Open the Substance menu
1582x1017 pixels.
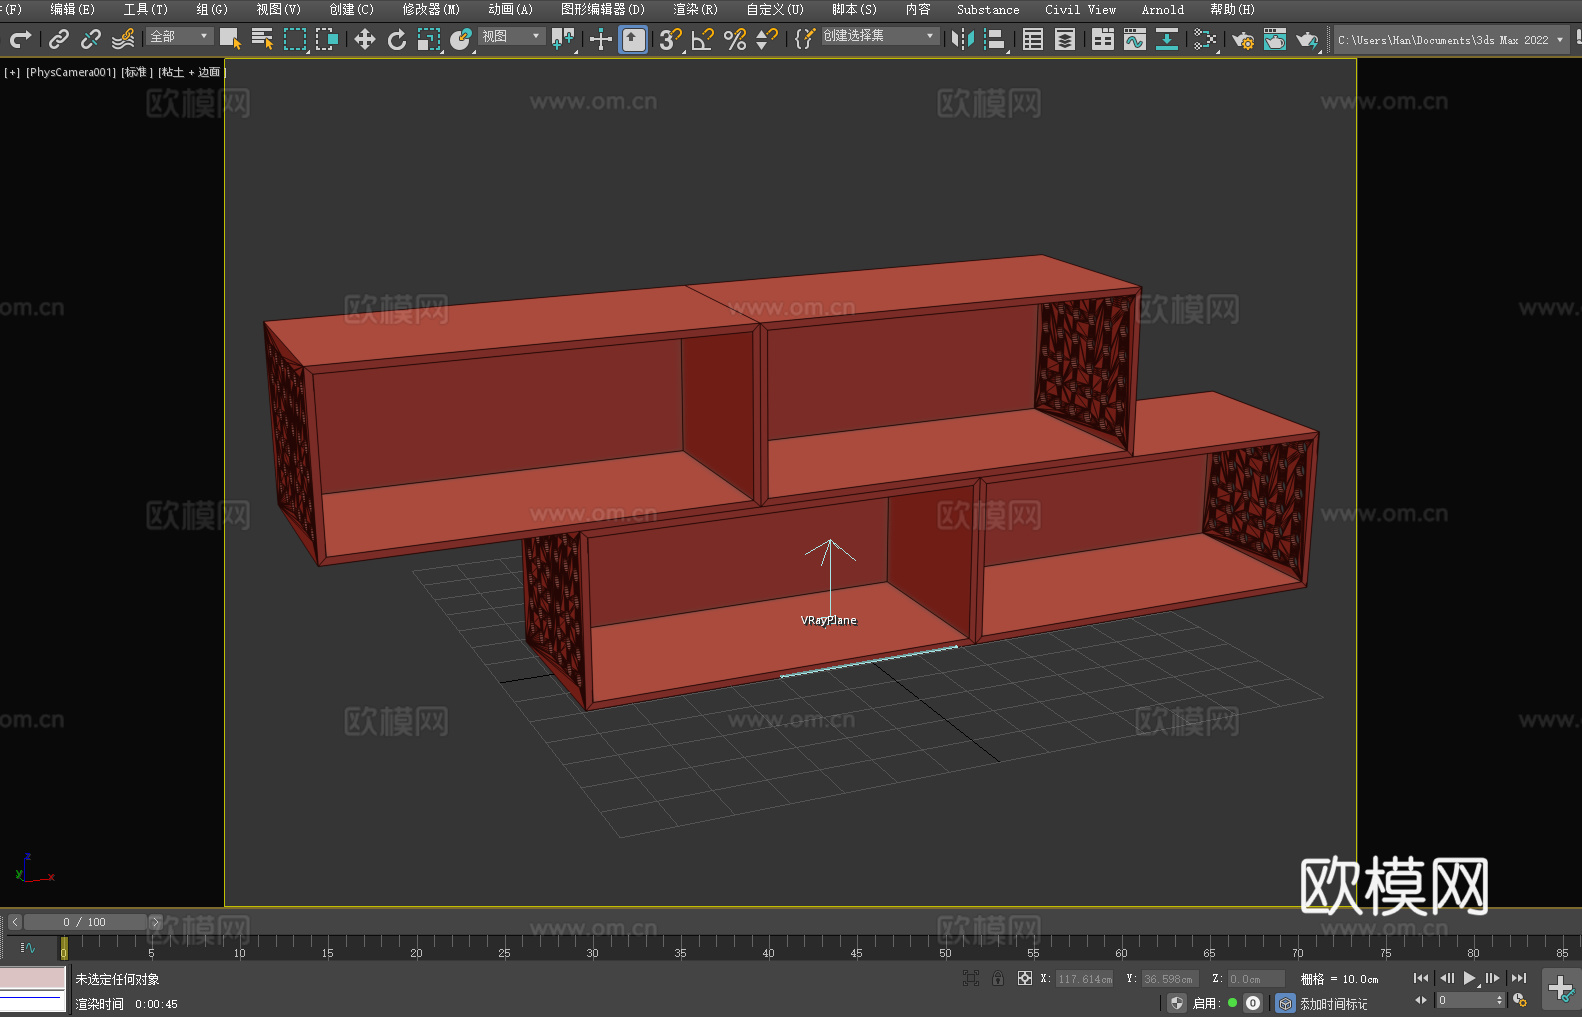coord(988,9)
